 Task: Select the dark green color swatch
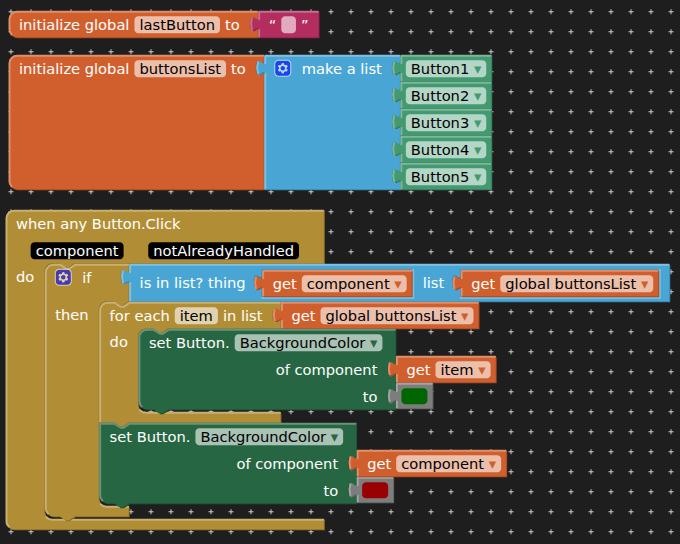(x=414, y=396)
